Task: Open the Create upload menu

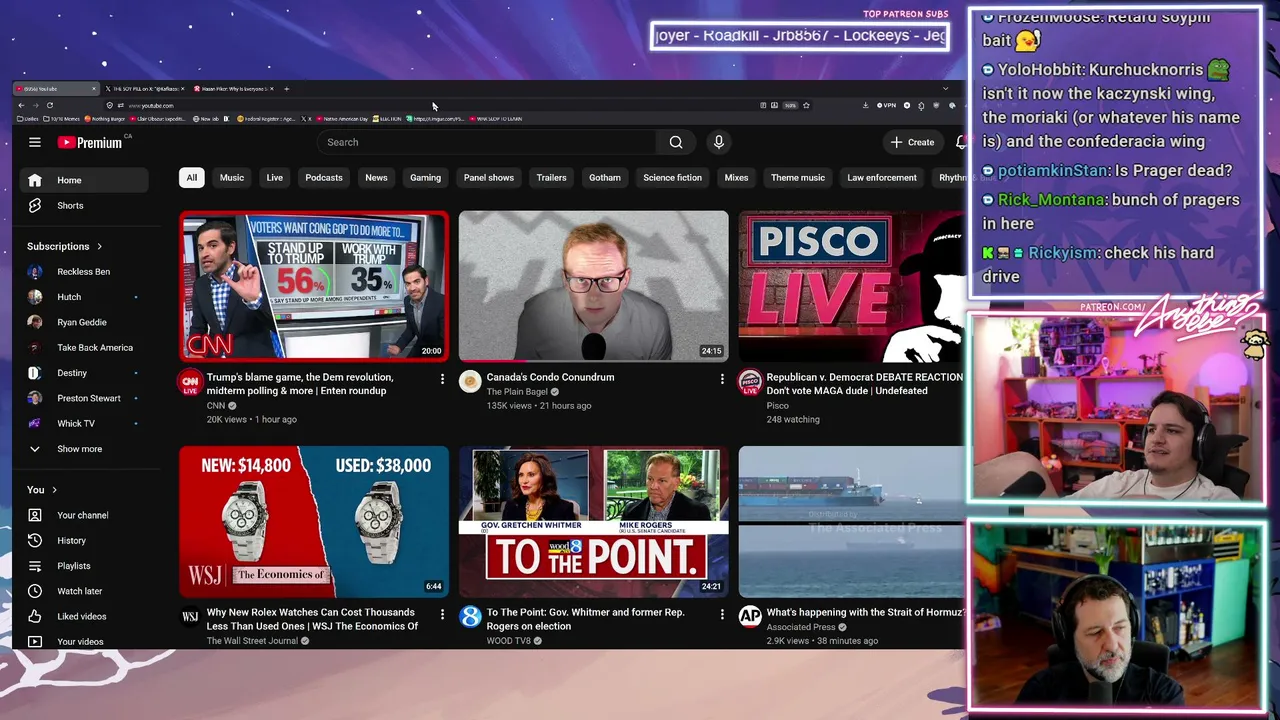Action: click(912, 142)
